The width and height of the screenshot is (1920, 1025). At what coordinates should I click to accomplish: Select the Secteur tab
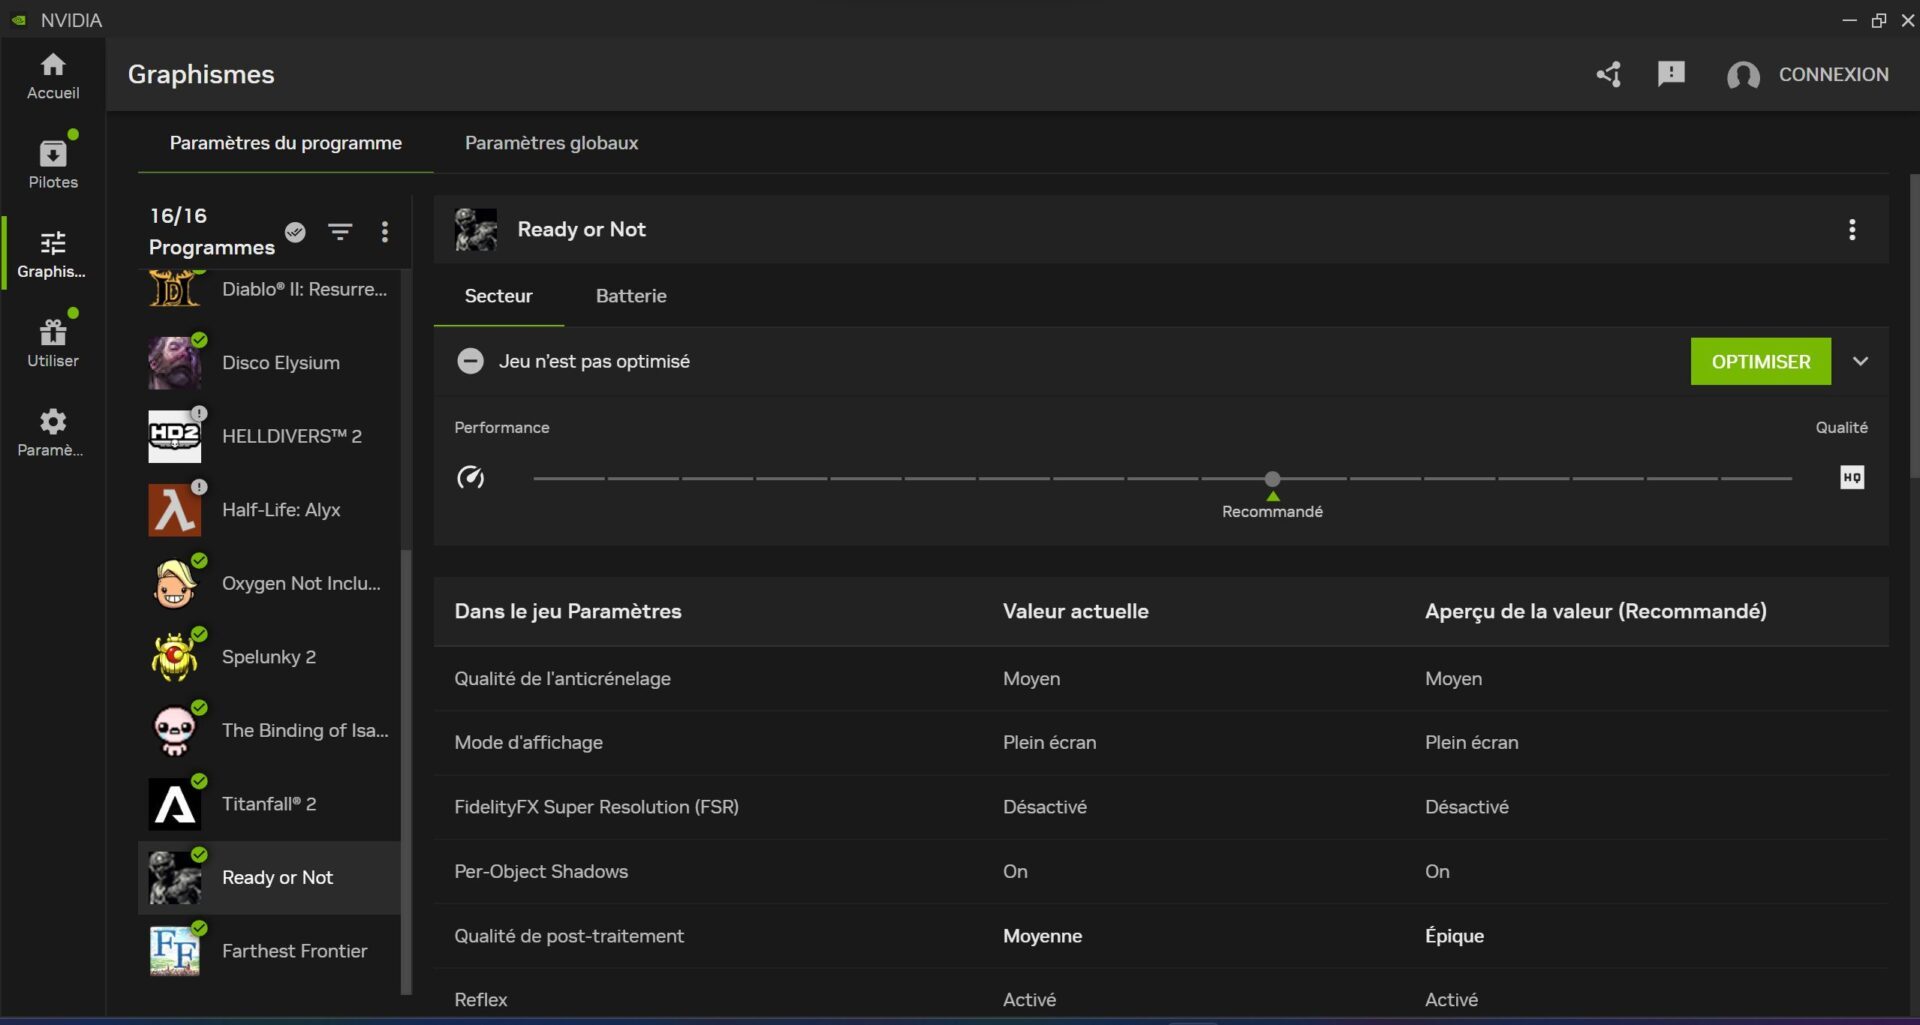point(498,296)
